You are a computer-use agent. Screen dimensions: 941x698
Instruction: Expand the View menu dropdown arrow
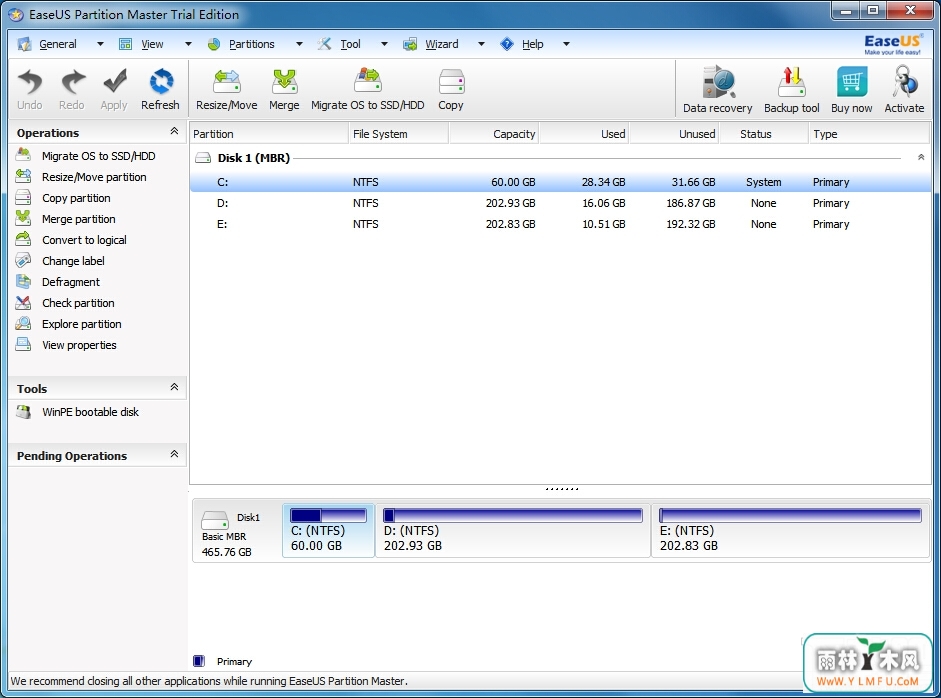(x=188, y=44)
